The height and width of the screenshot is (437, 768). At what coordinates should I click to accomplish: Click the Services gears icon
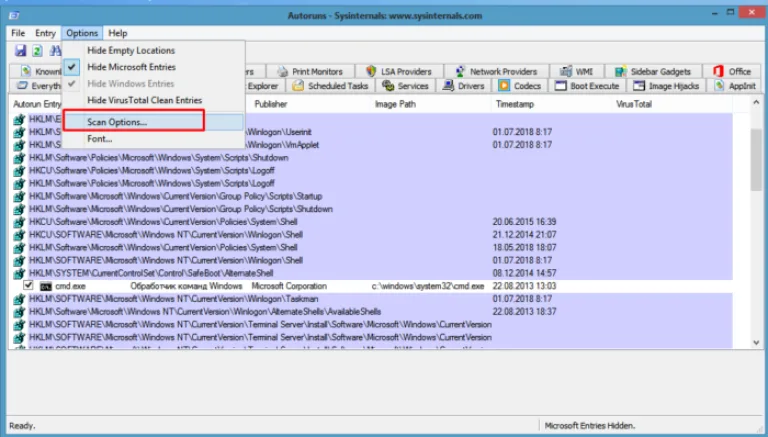(388, 86)
